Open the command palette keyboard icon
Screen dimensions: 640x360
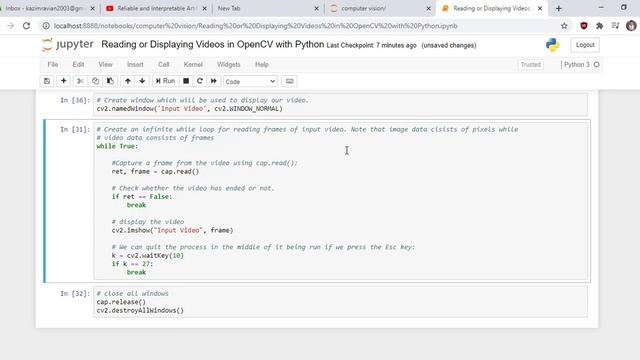coord(289,81)
